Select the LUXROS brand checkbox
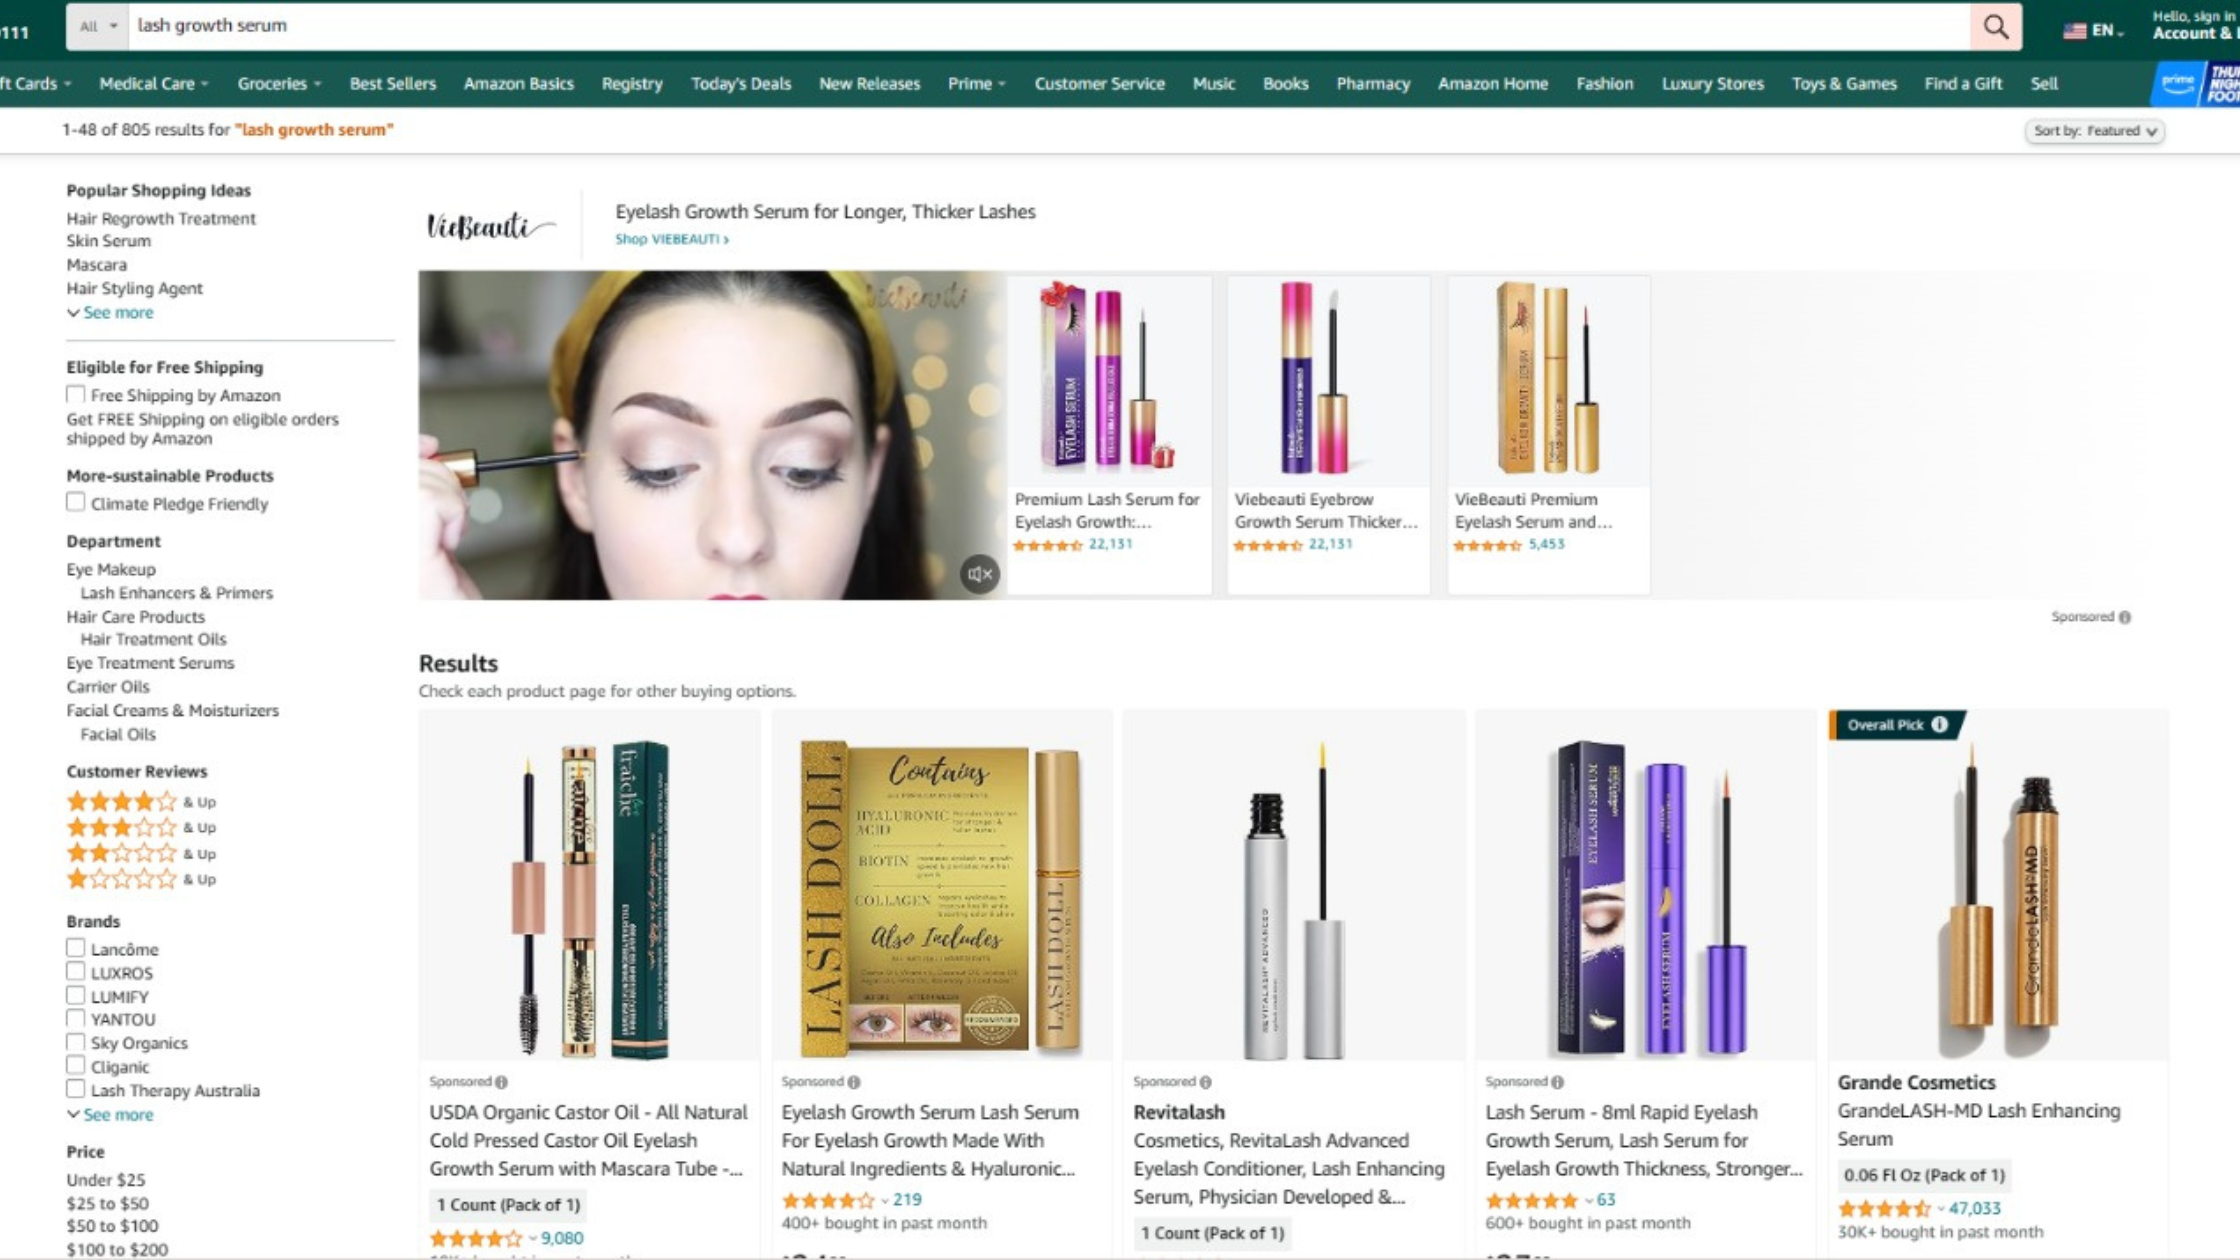Screen dimensions: 2240x1260 [x=76, y=971]
